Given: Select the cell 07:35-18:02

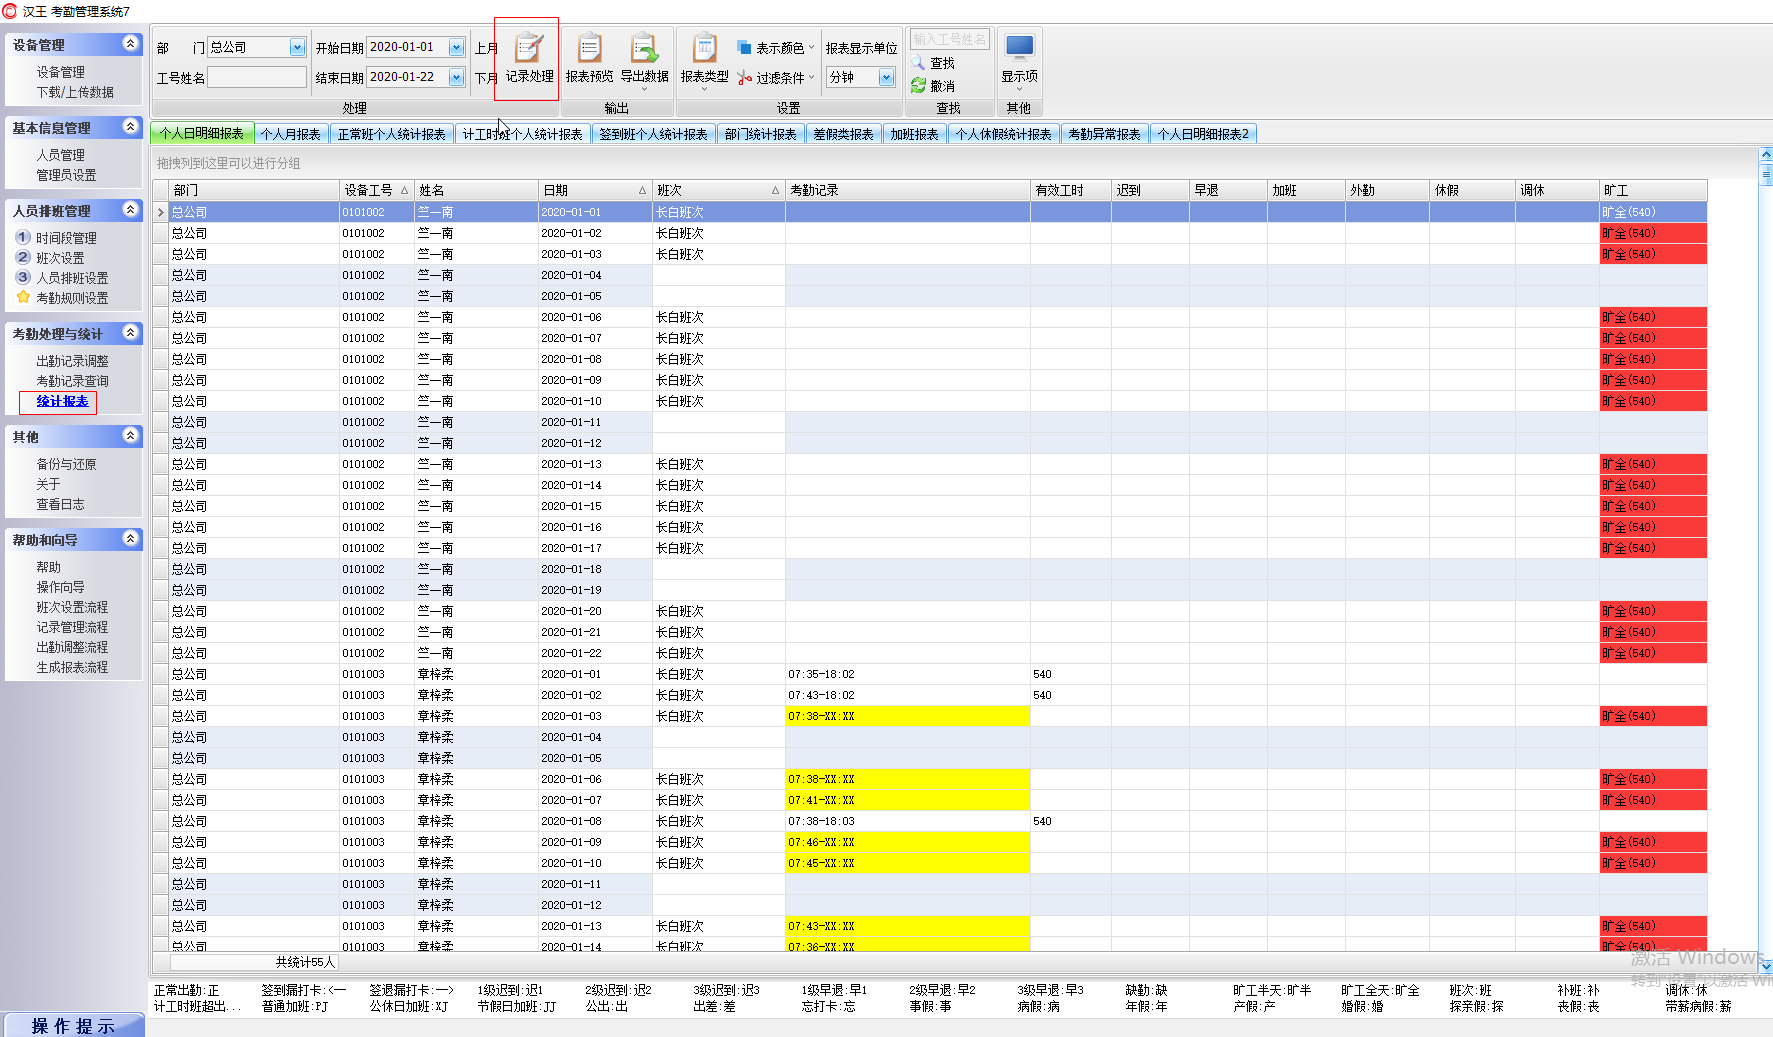Looking at the screenshot, I should click(x=907, y=674).
